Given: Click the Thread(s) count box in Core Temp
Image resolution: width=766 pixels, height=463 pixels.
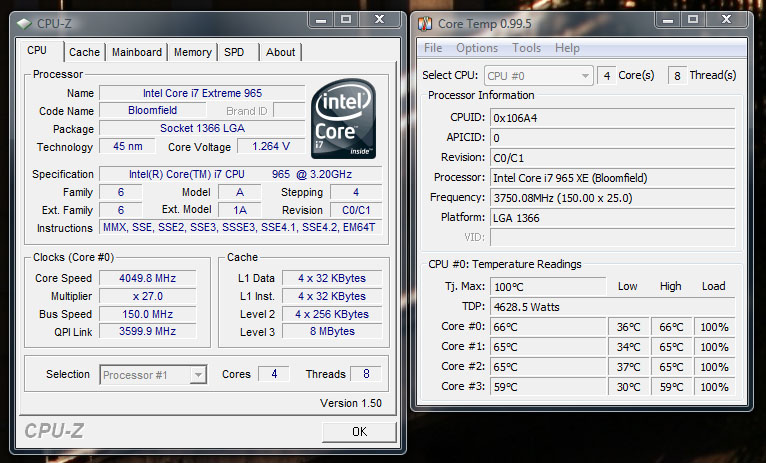Looking at the screenshot, I should (677, 76).
